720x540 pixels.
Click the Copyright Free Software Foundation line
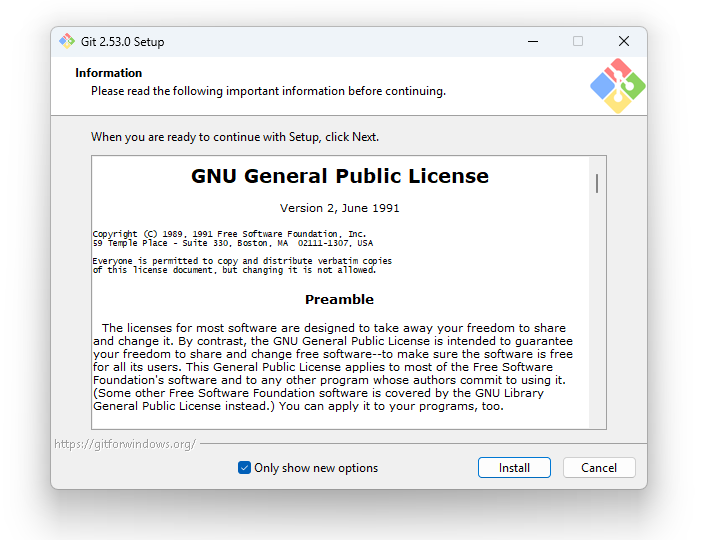230,234
